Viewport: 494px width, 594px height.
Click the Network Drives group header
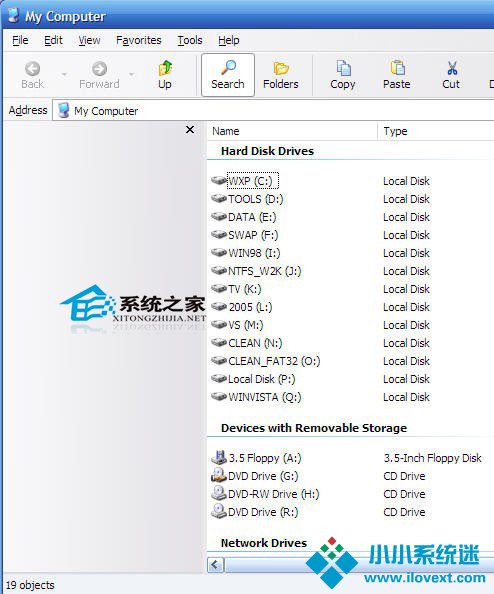coord(264,543)
